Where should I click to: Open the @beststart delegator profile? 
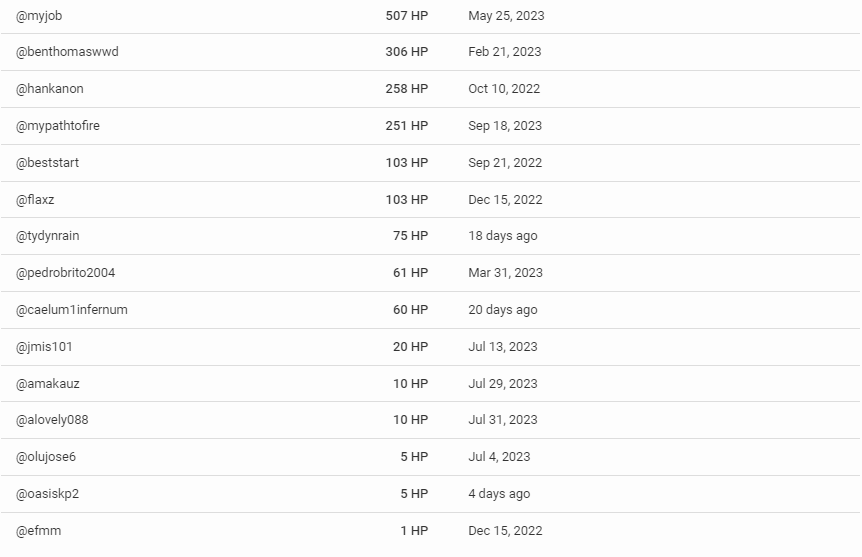(x=47, y=163)
